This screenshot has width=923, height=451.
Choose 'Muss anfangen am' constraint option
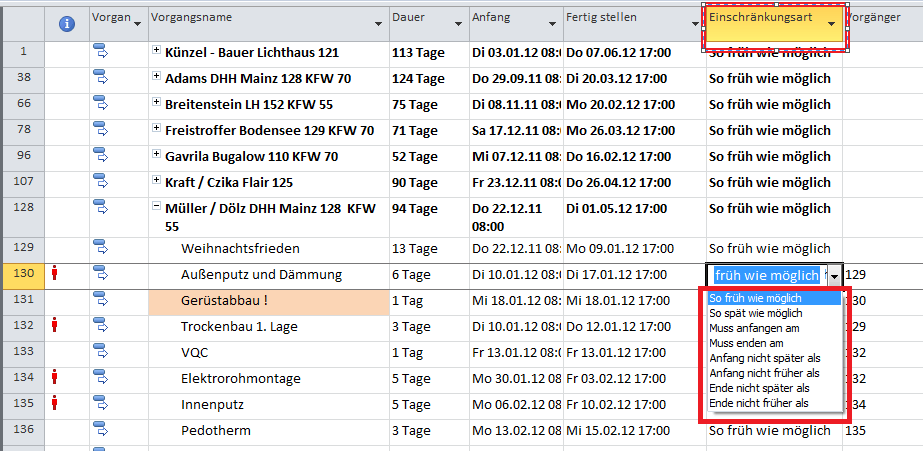754,328
